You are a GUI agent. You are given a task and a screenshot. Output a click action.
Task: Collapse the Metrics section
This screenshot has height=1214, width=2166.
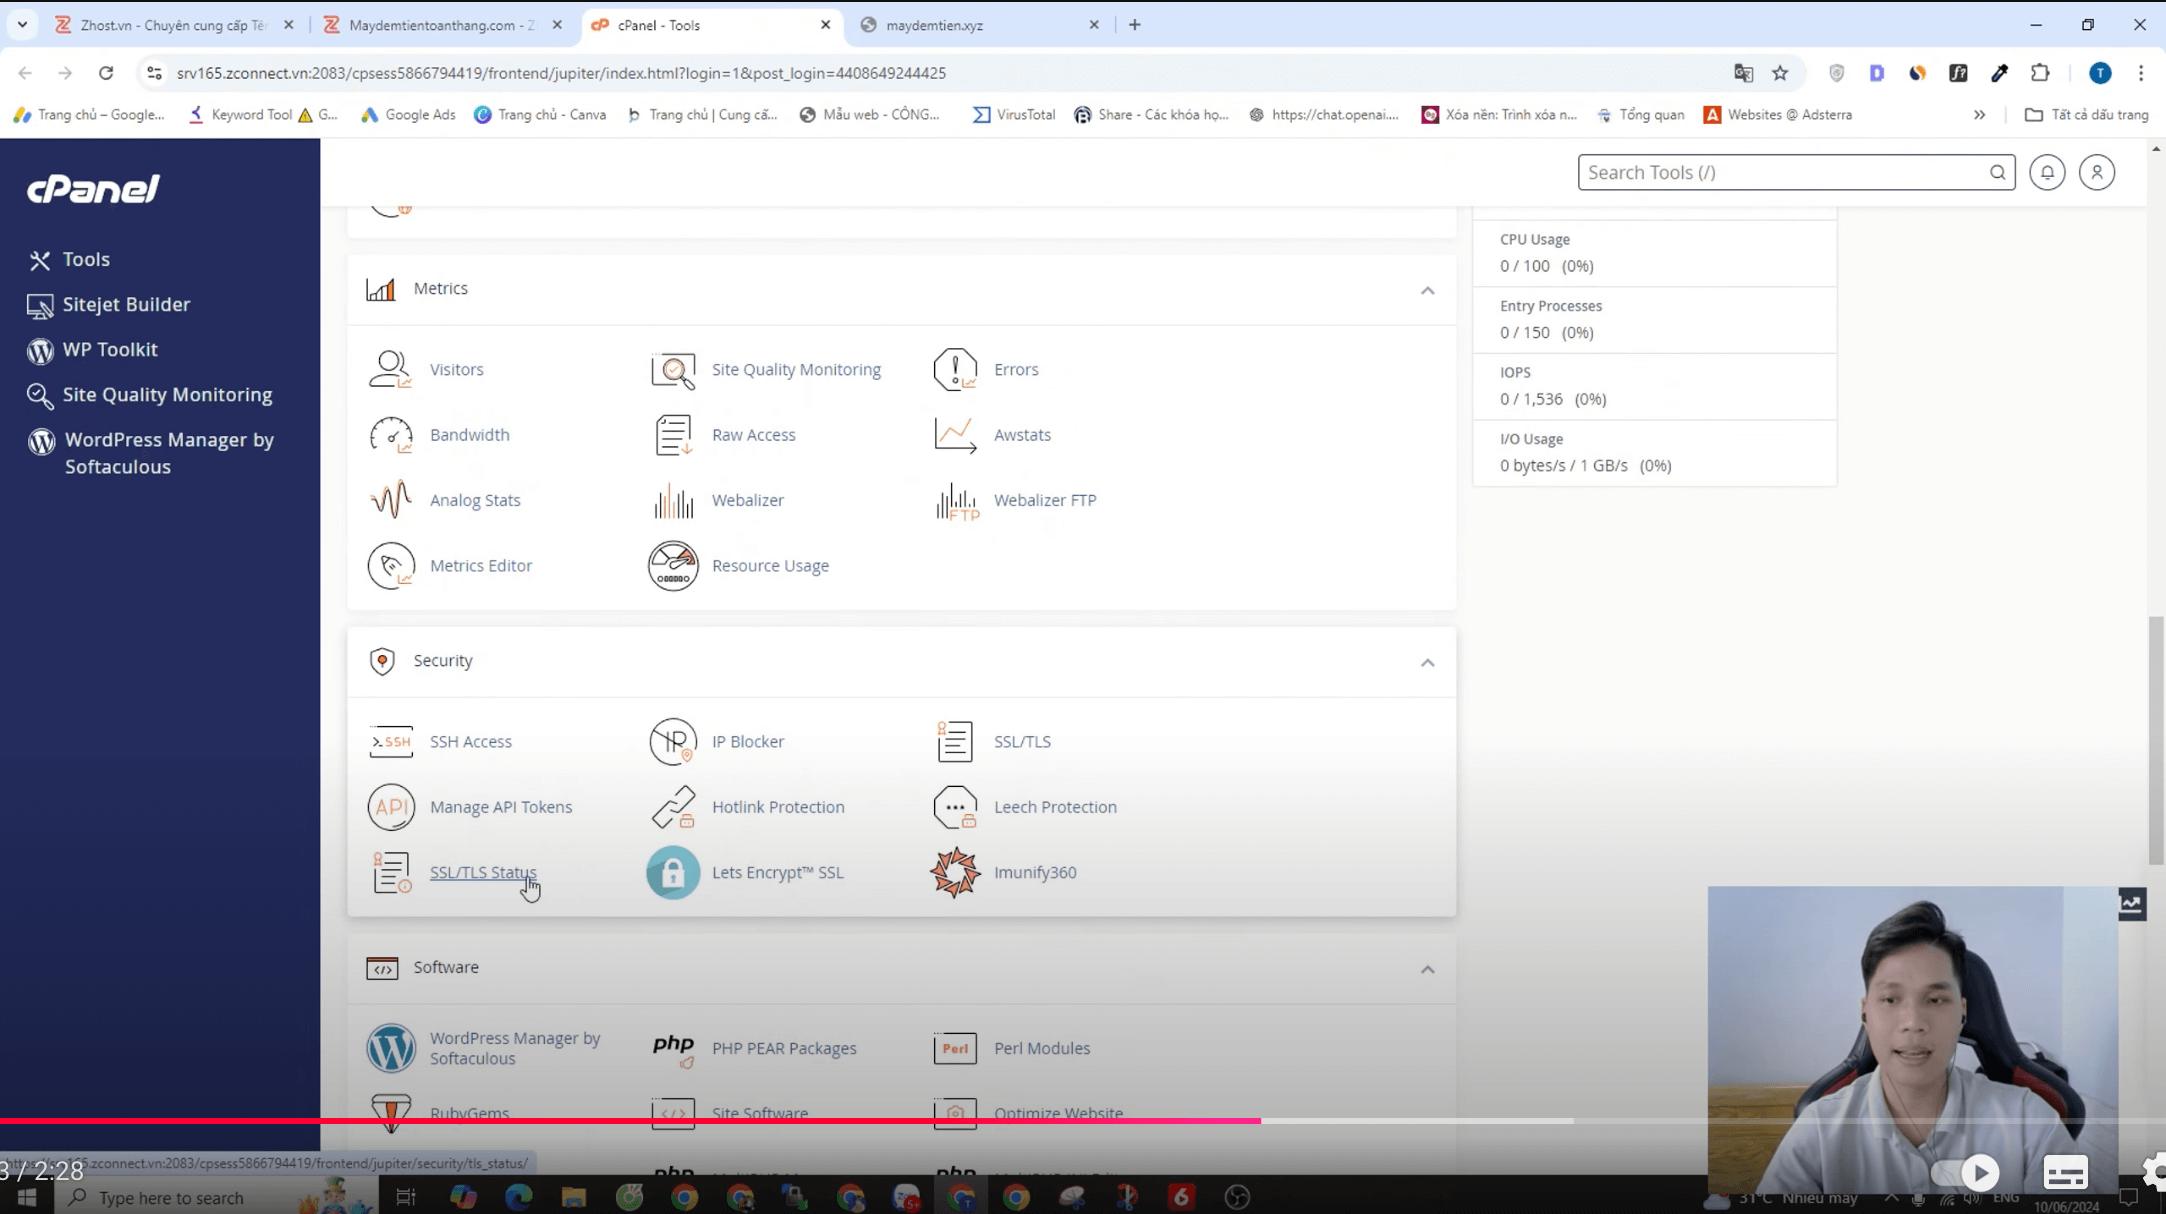click(1428, 290)
